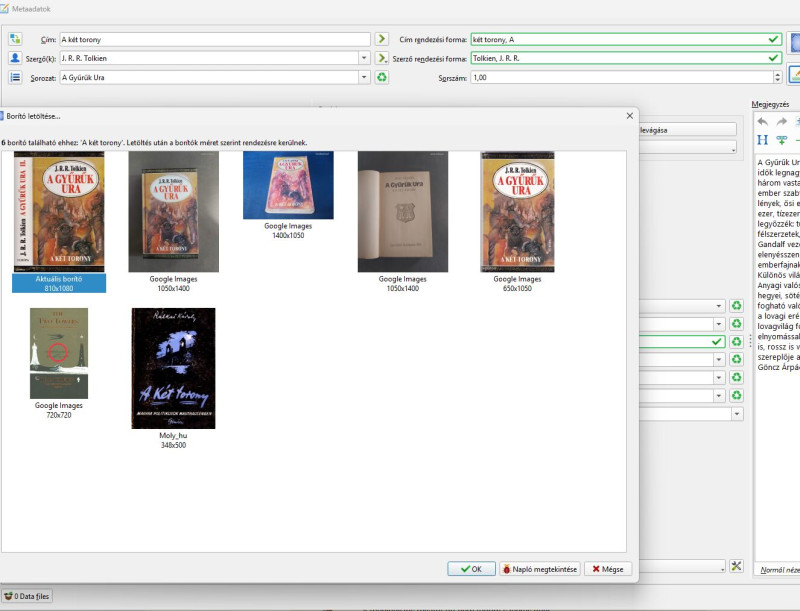Click the cover icon right of the title sort field

coord(794,42)
